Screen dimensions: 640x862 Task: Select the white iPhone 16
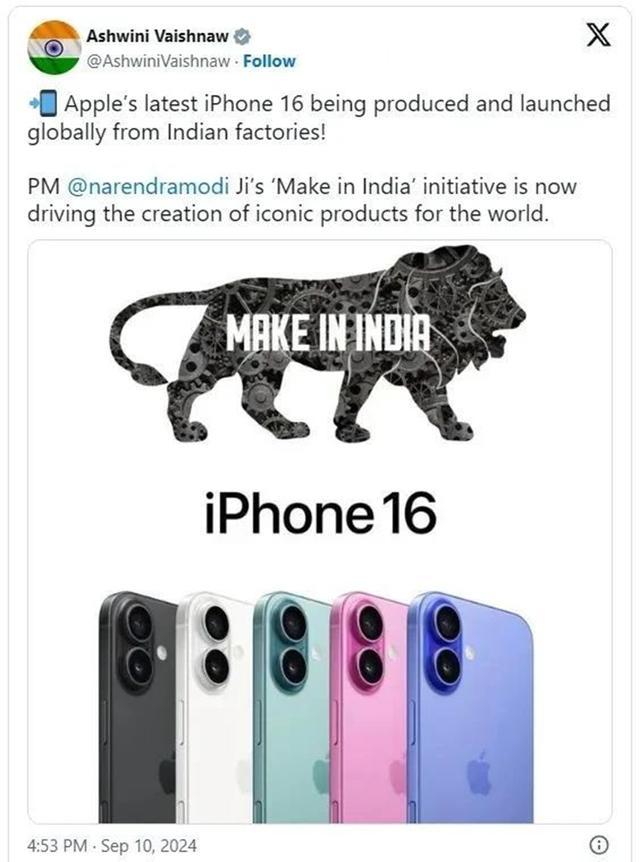[216, 708]
